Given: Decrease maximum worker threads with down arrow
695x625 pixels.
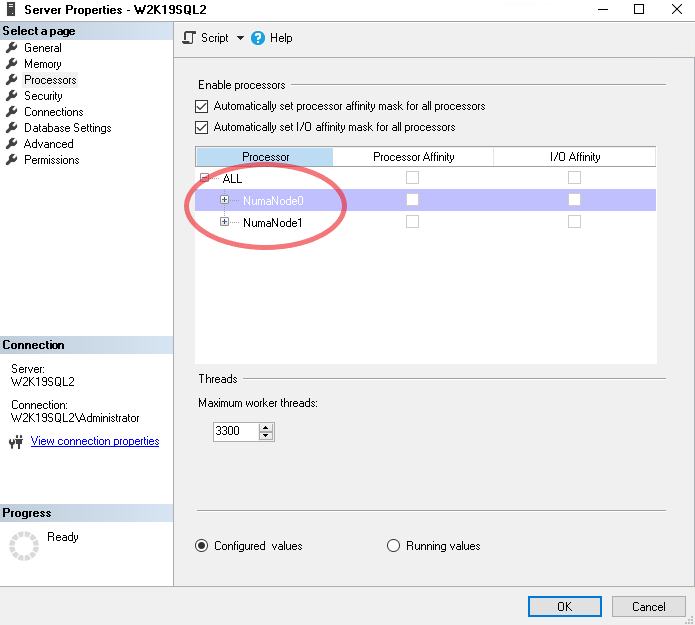Looking at the screenshot, I should click(x=266, y=436).
